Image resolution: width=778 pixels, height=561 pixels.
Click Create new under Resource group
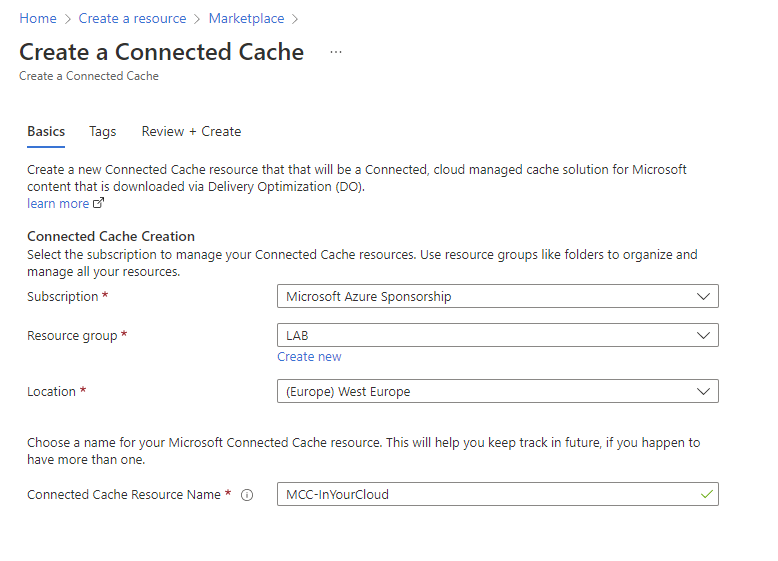(309, 356)
